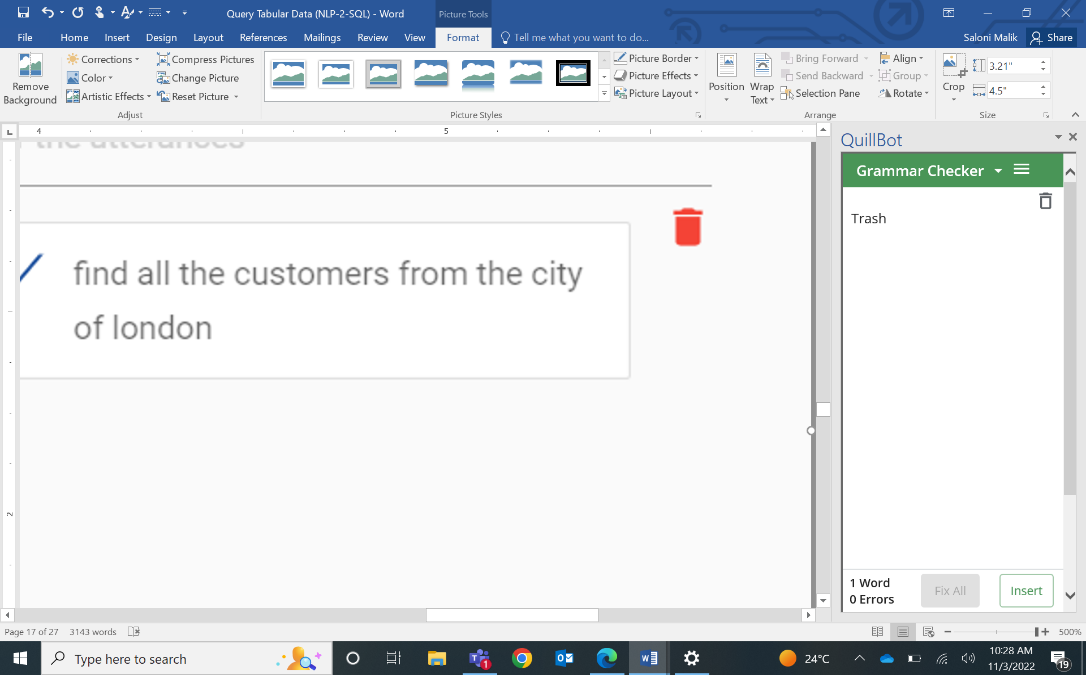Click the trash icon in QuillBot panel
Viewport: 1086px width, 675px height.
pyautogui.click(x=1045, y=201)
